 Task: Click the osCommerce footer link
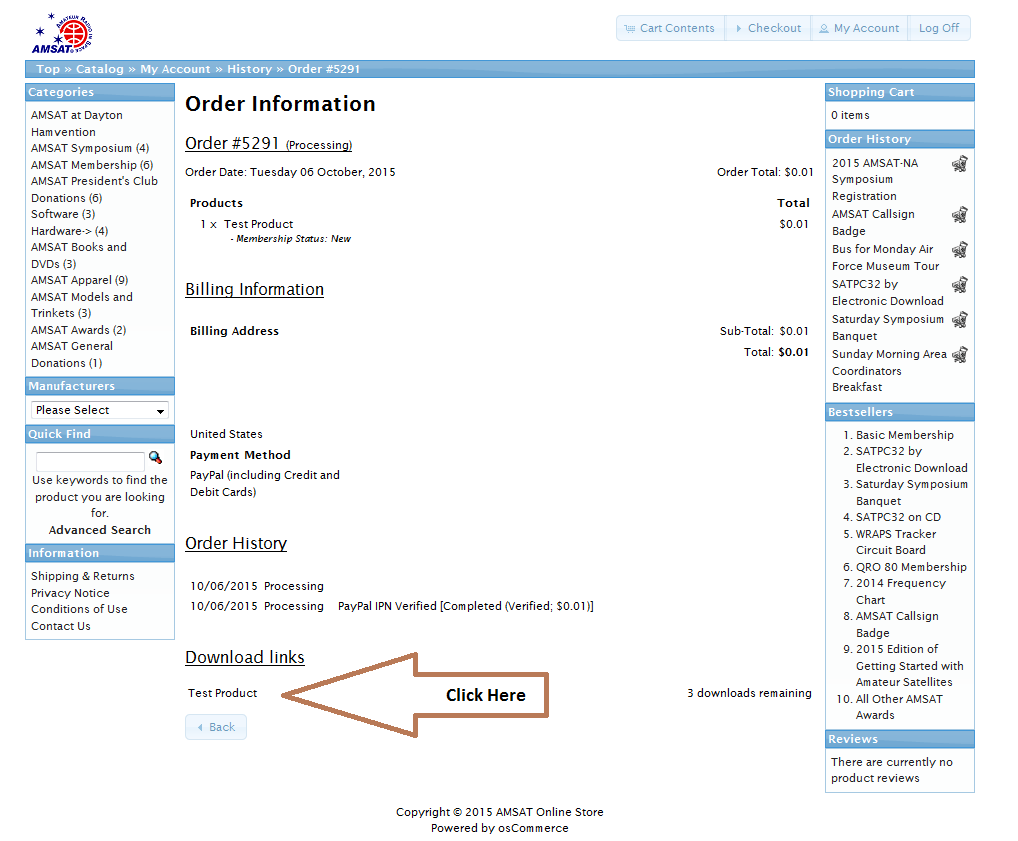coord(533,828)
